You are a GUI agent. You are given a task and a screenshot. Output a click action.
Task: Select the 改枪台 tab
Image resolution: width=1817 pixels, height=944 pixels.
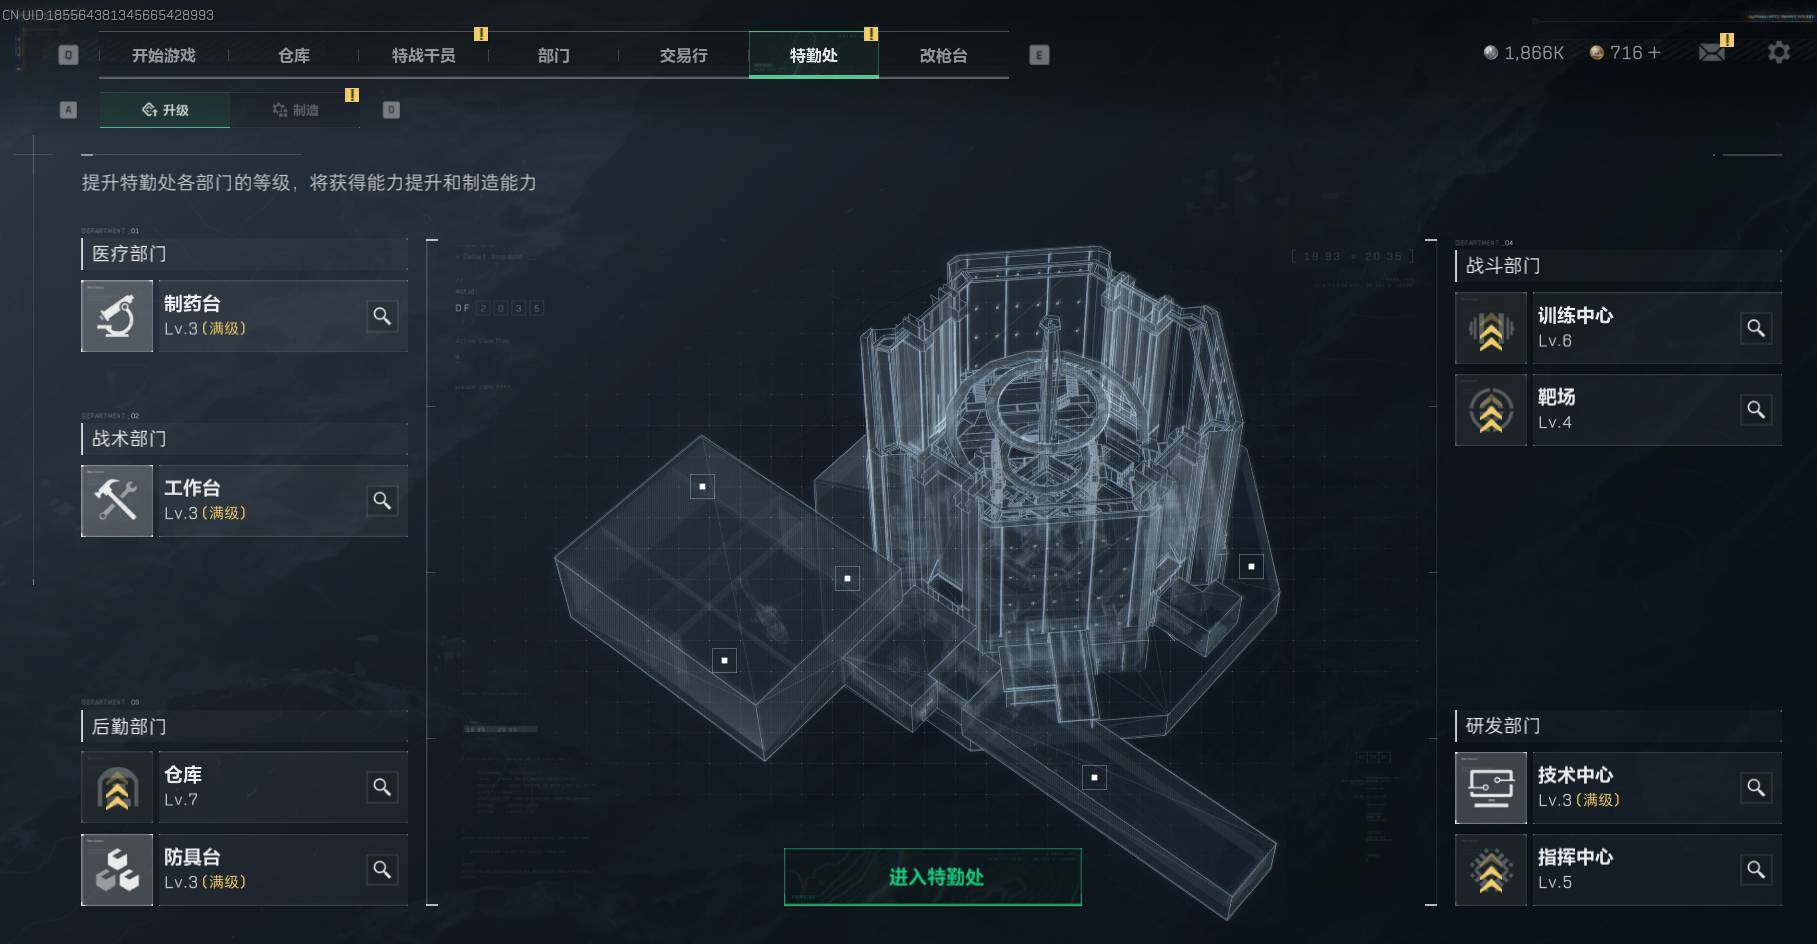pos(944,55)
